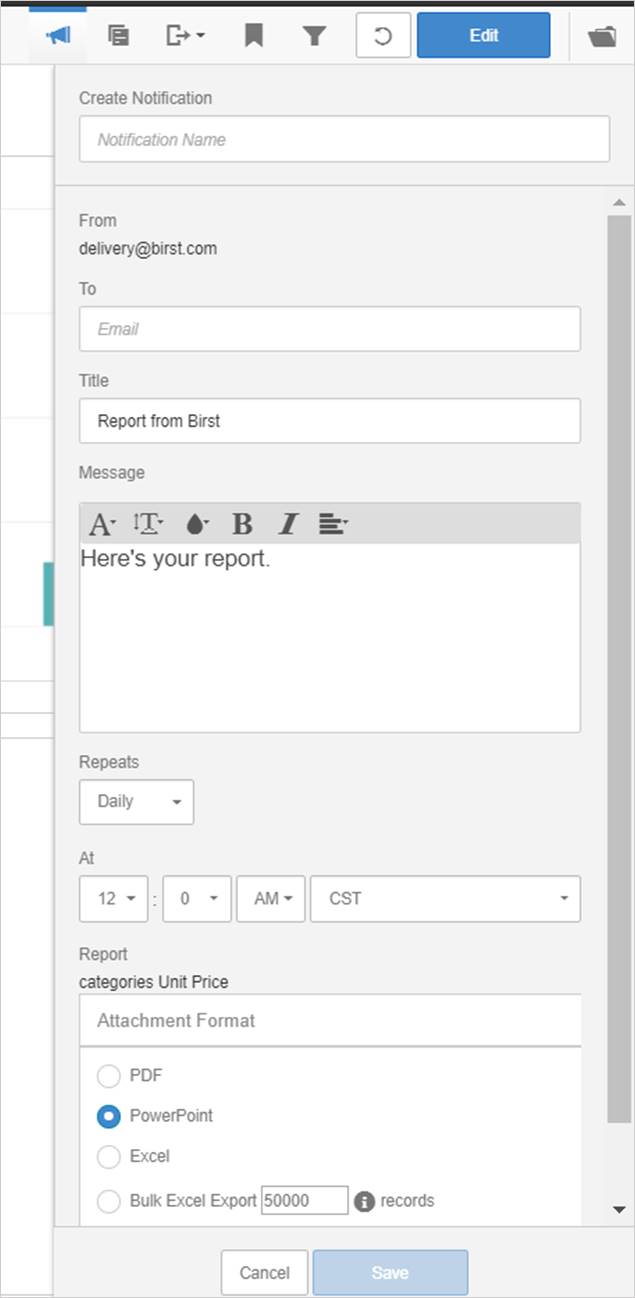
Task: Click the bookmark icon
Action: click(x=254, y=36)
